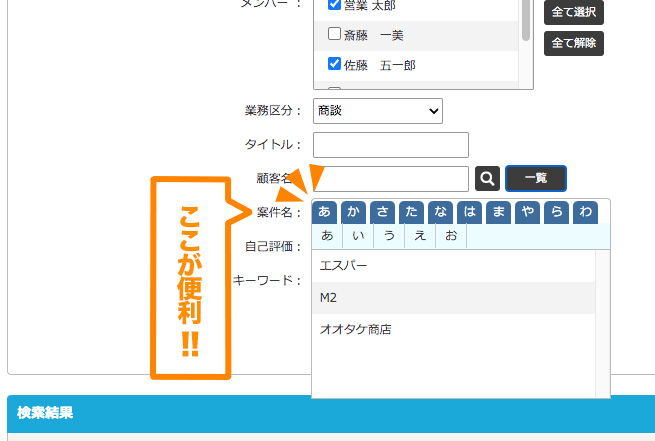Screen dimensions: 655x441
Task: Select the ま kana row tab
Action: point(498,212)
